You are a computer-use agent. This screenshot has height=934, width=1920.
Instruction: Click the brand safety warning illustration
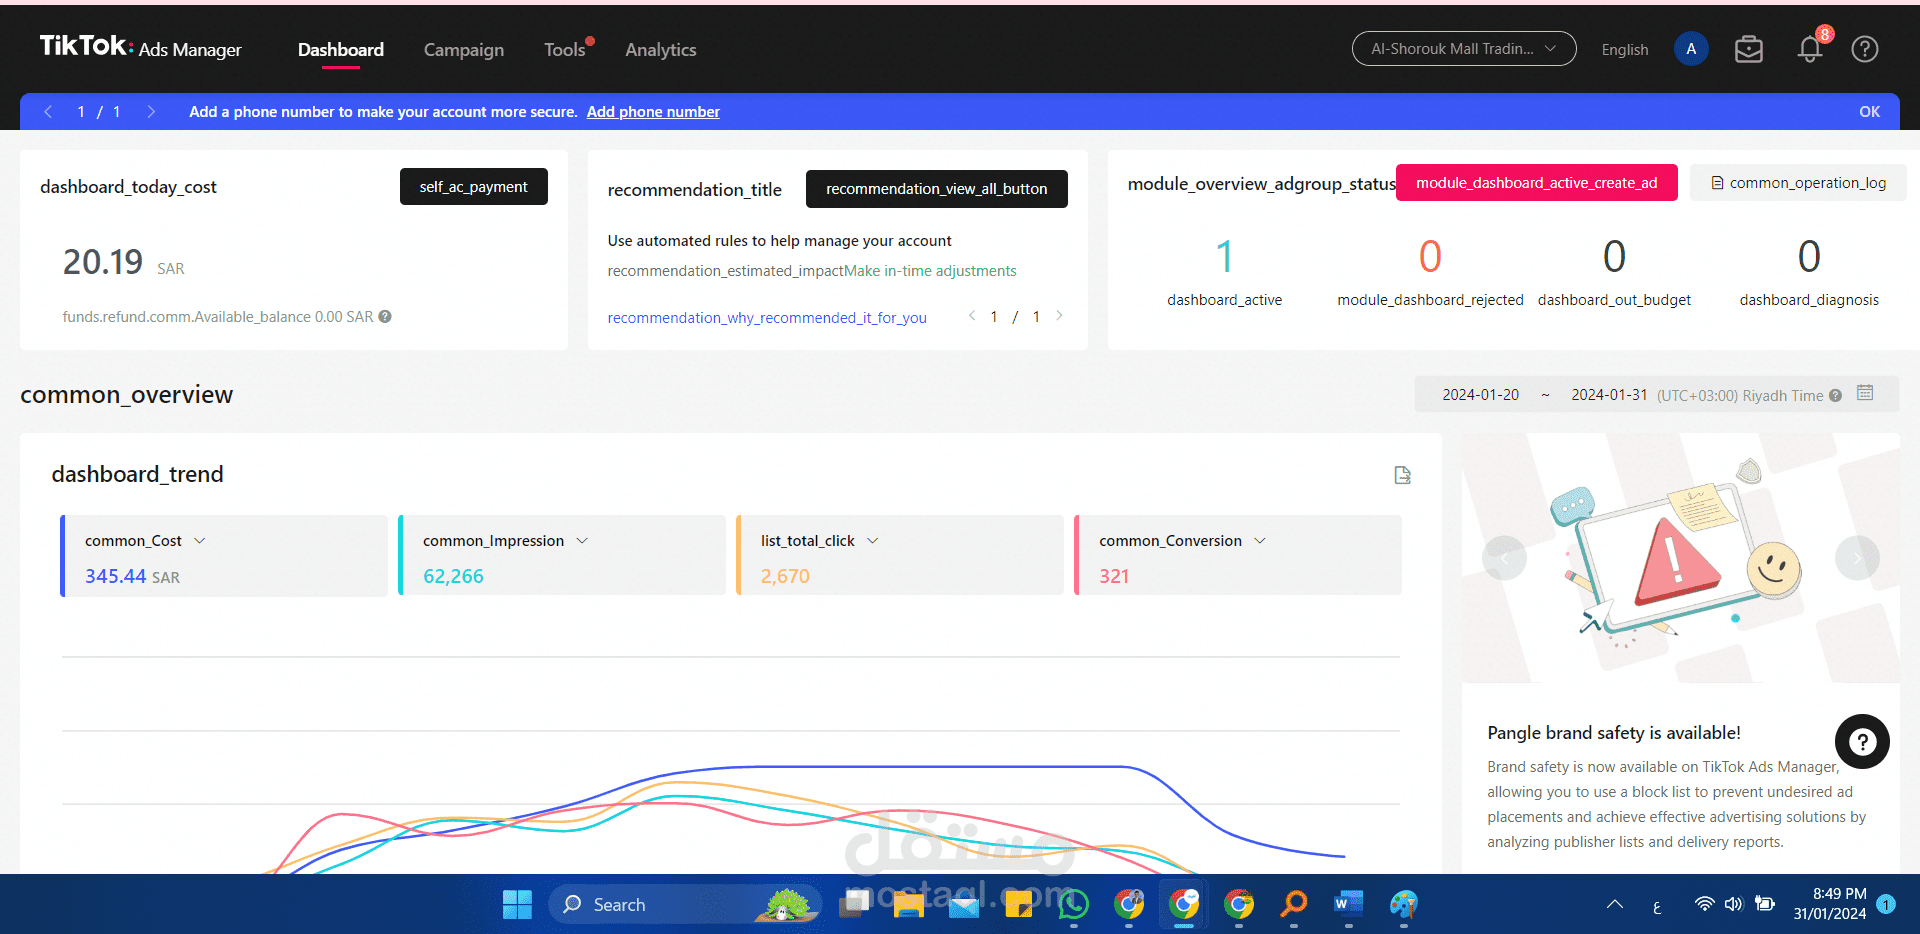(1680, 558)
